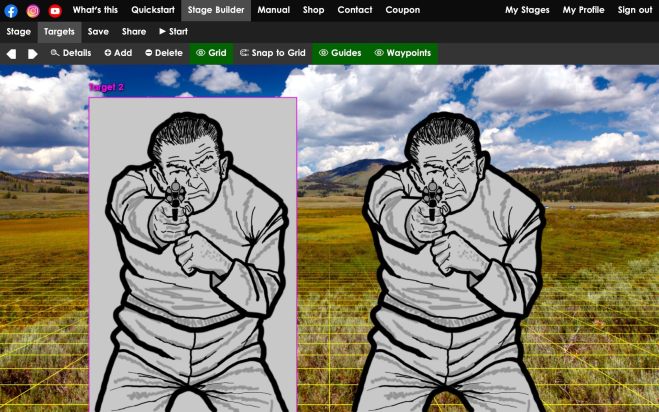Go to My Stages

click(526, 10)
